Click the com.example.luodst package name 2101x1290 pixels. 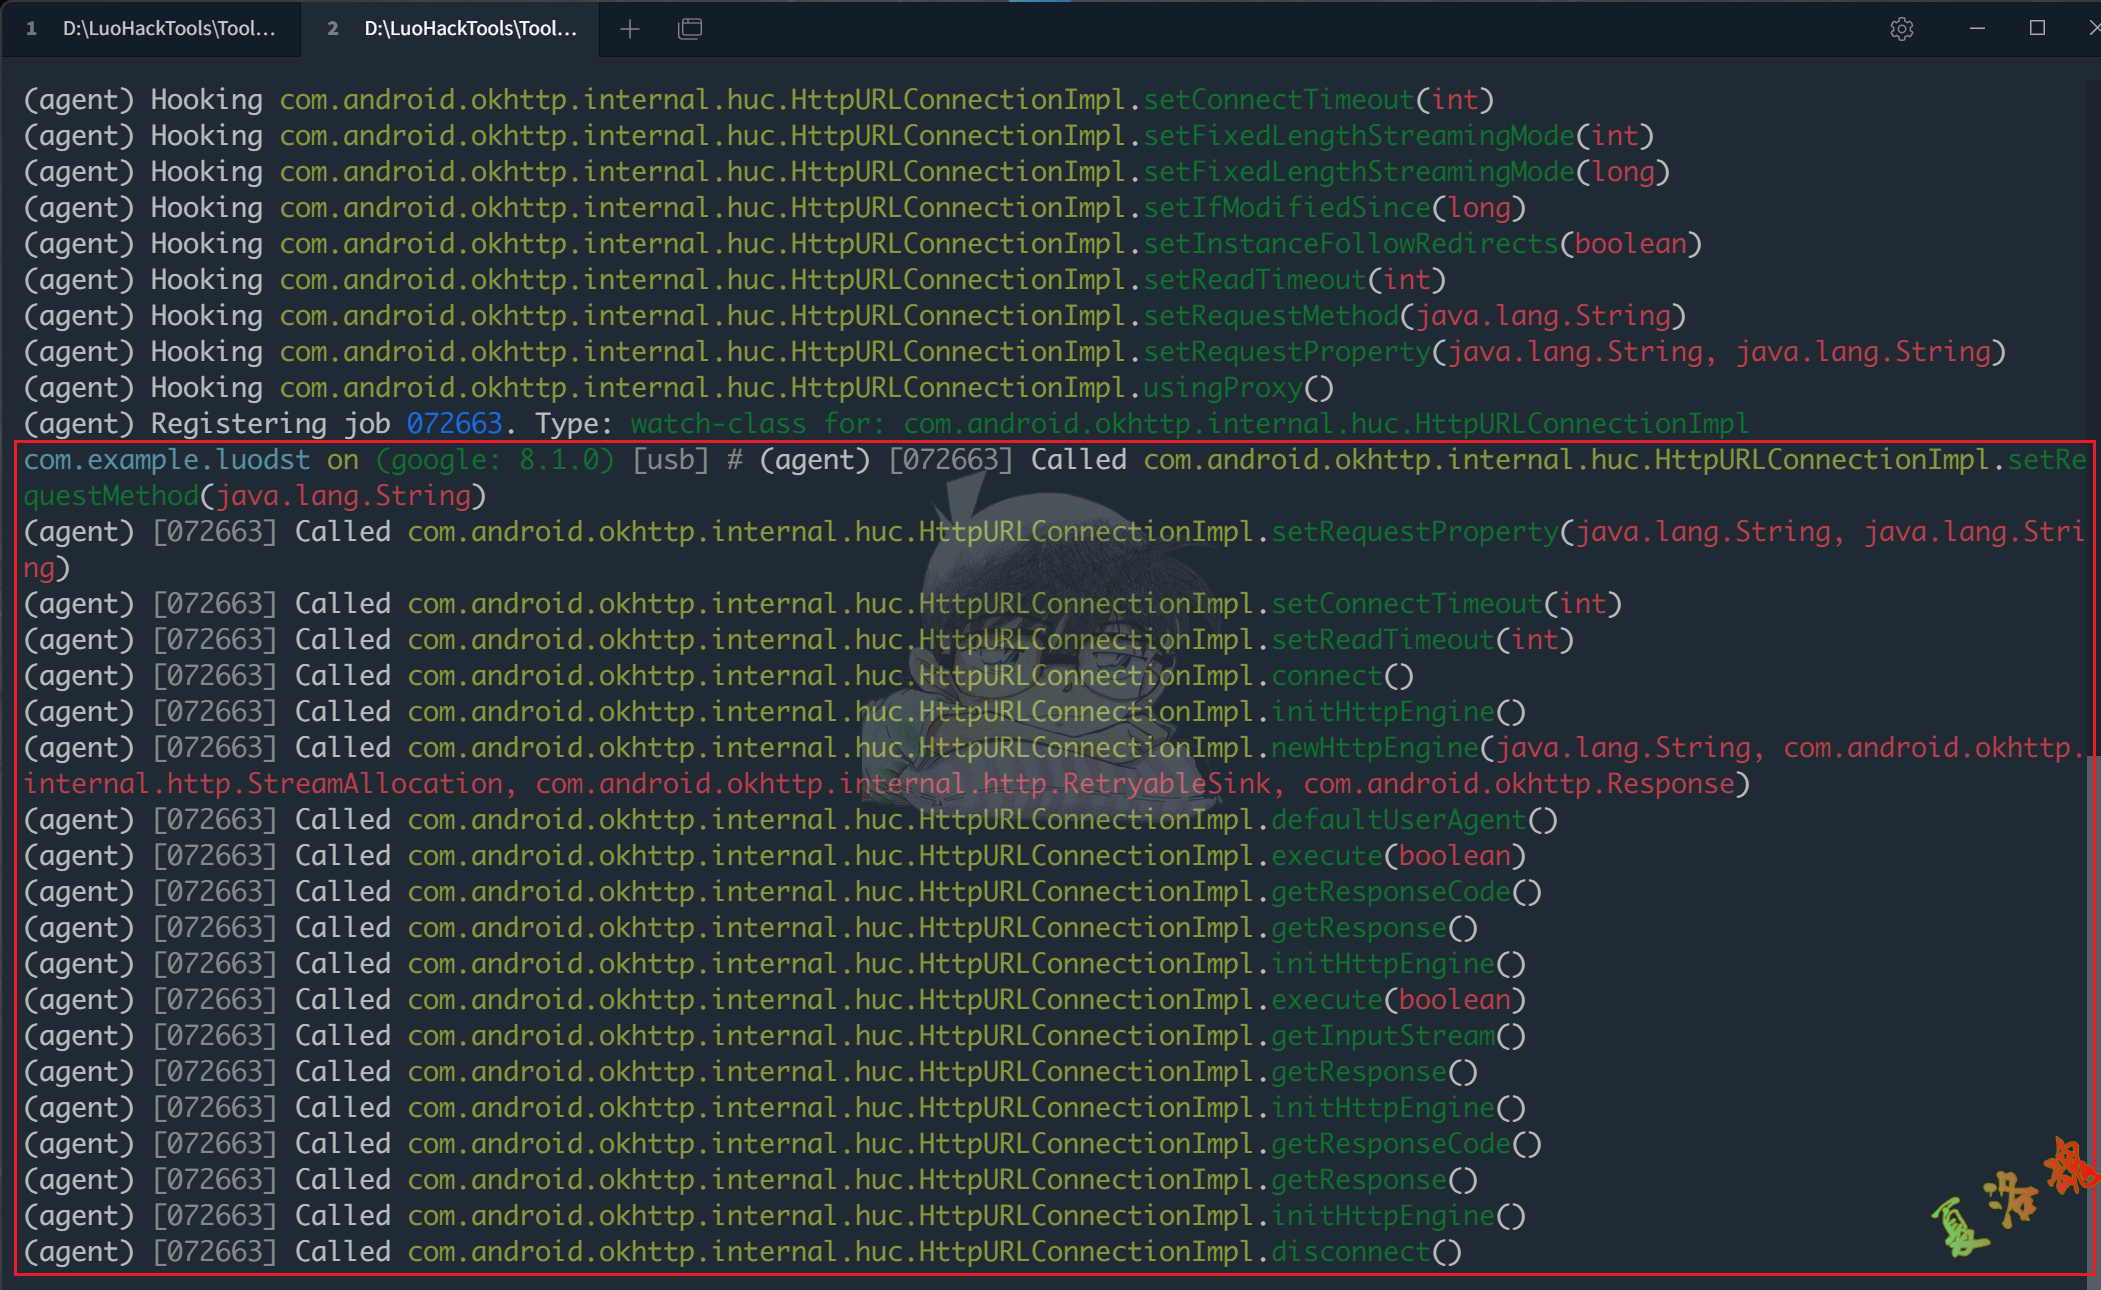pos(165,459)
